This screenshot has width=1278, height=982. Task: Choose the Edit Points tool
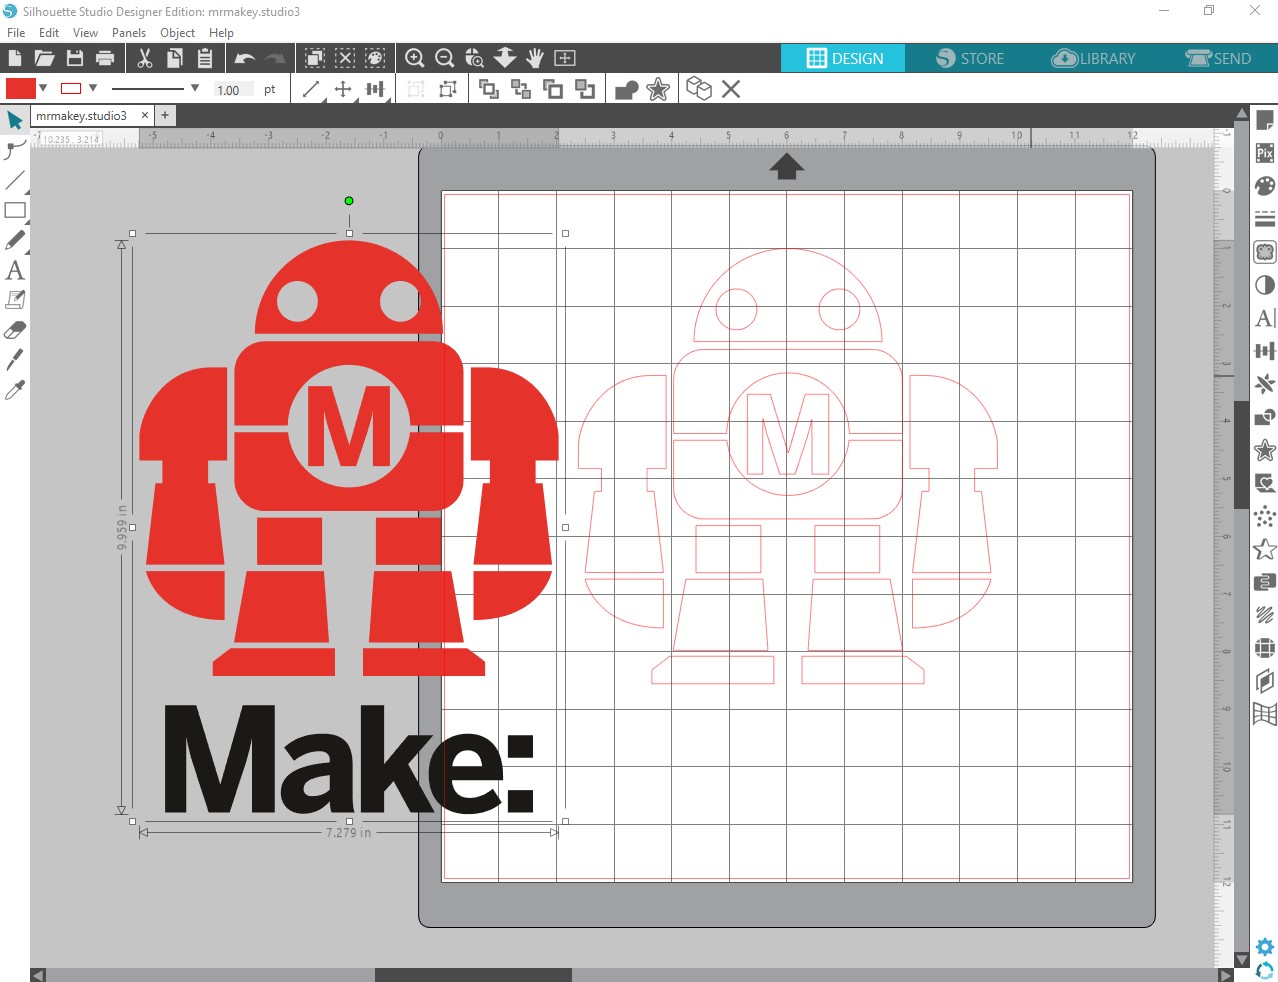pyautogui.click(x=15, y=150)
